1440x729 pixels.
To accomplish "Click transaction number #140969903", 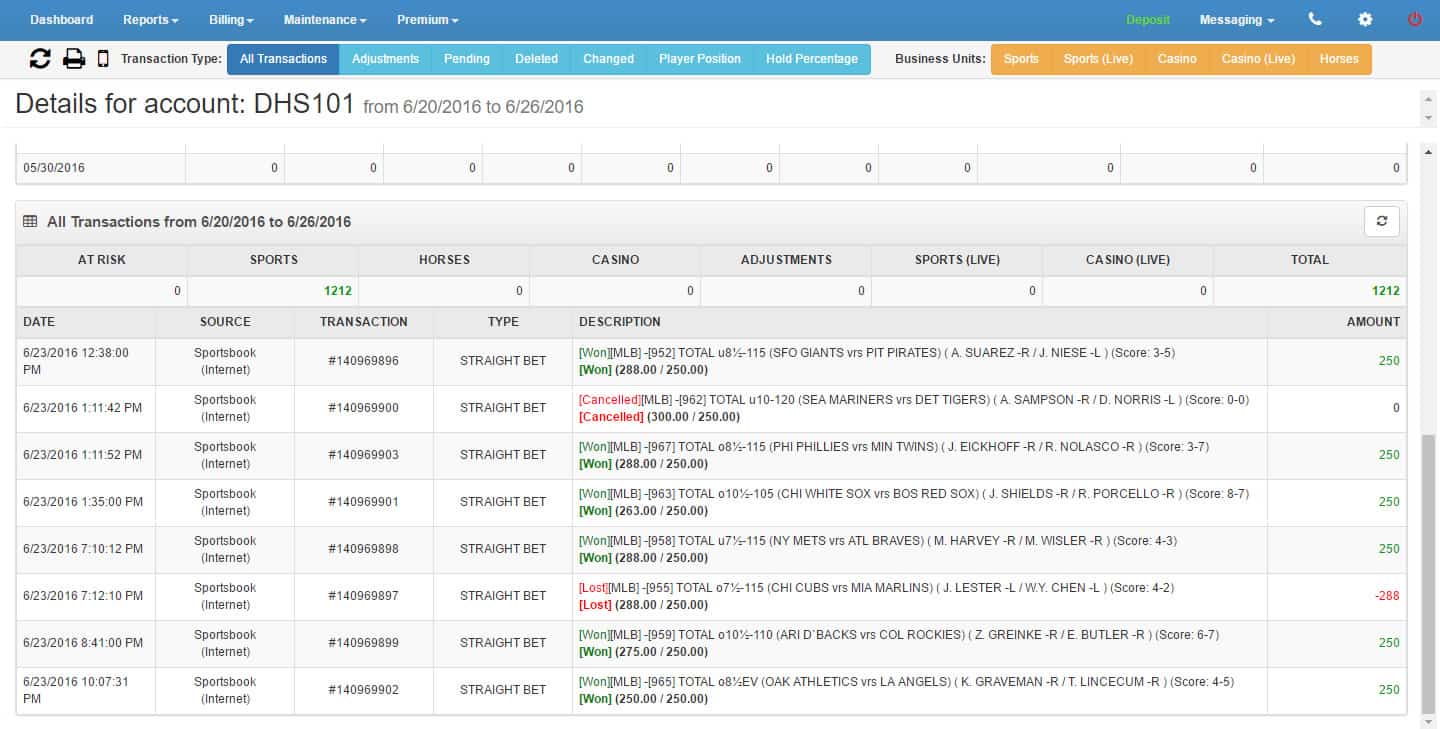I will coord(363,455).
